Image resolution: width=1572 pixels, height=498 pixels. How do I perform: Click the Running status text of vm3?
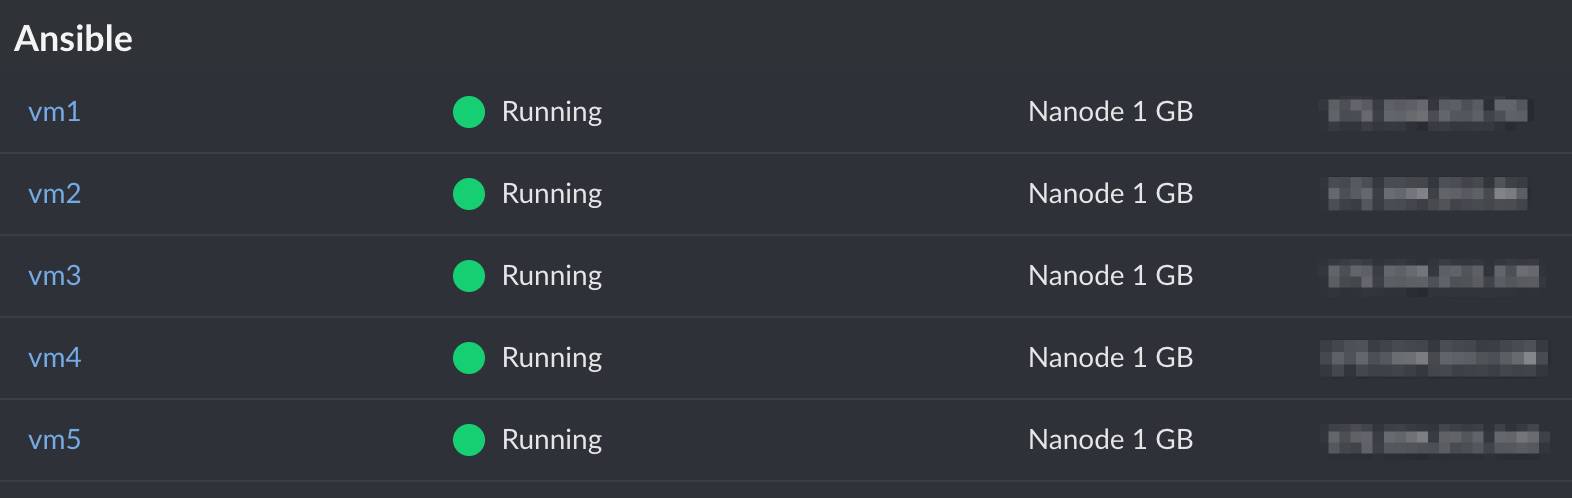[551, 276]
